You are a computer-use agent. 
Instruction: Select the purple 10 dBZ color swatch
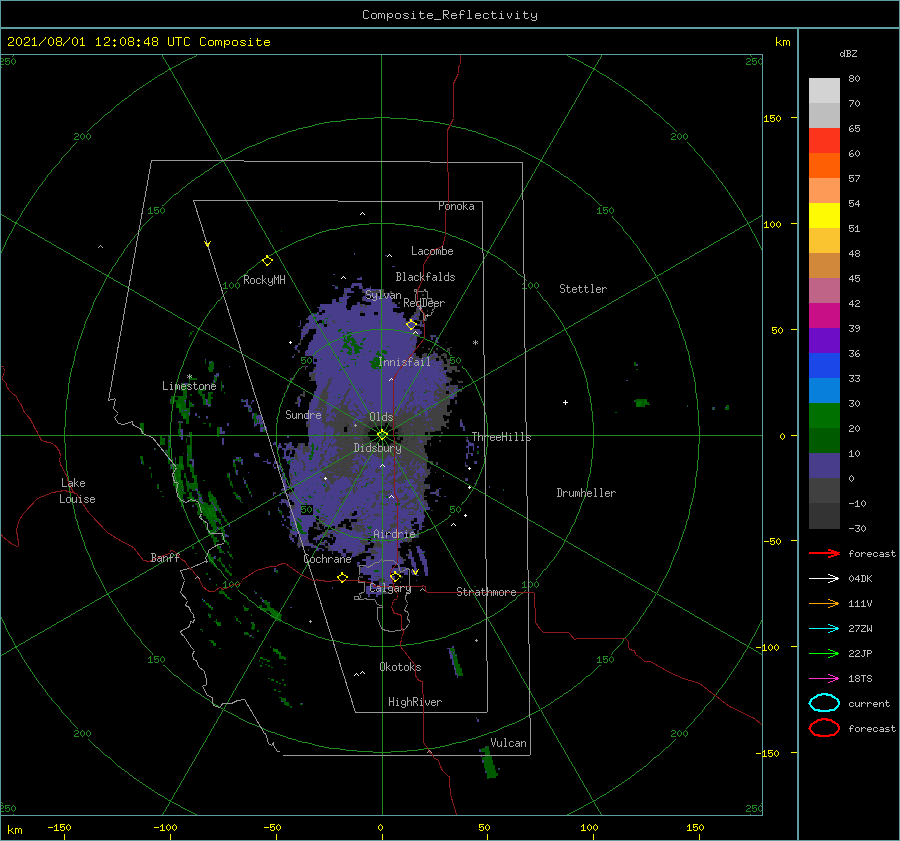pyautogui.click(x=824, y=466)
